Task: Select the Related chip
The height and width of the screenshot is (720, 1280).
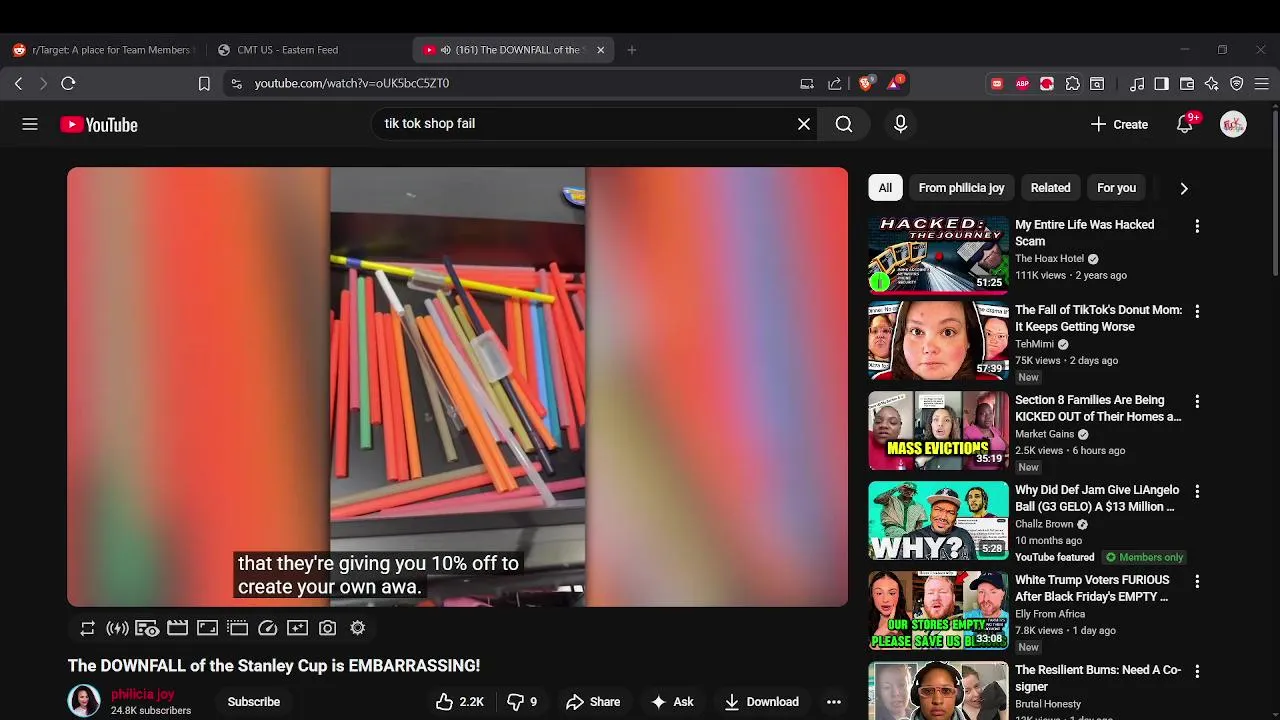Action: click(1050, 188)
